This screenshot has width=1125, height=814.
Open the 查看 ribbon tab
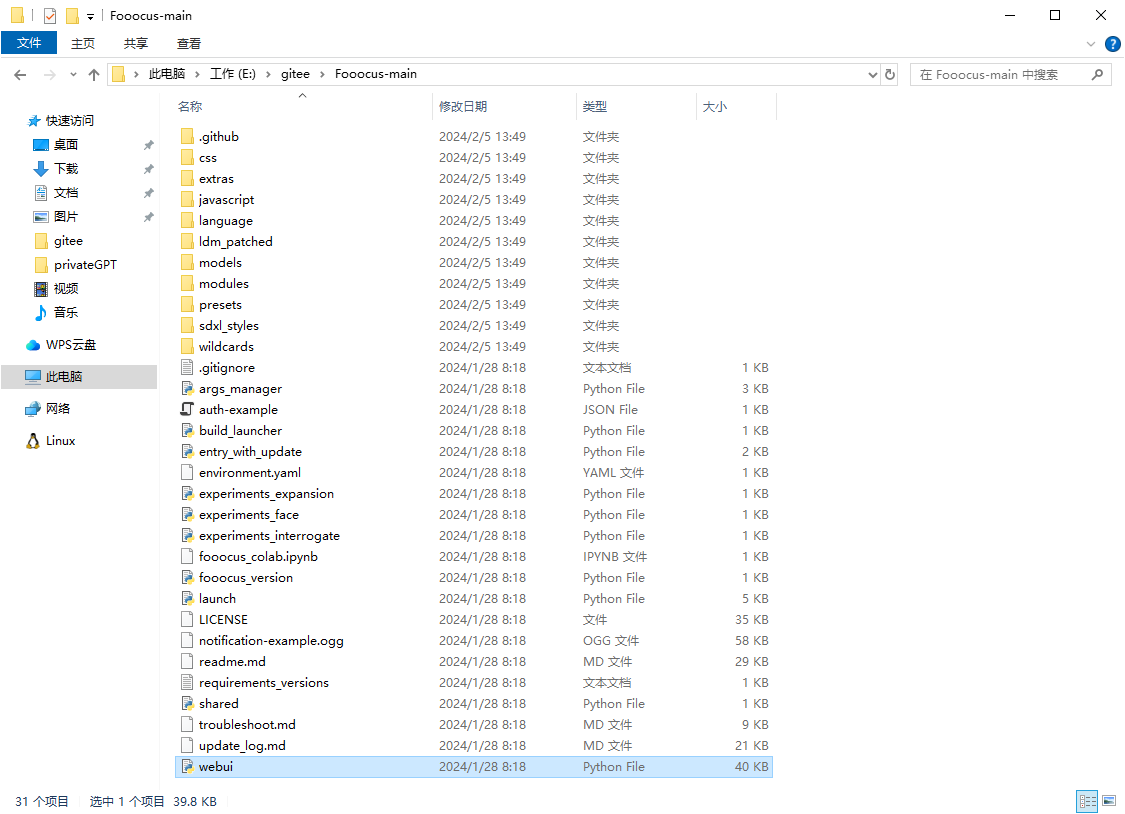pyautogui.click(x=189, y=43)
